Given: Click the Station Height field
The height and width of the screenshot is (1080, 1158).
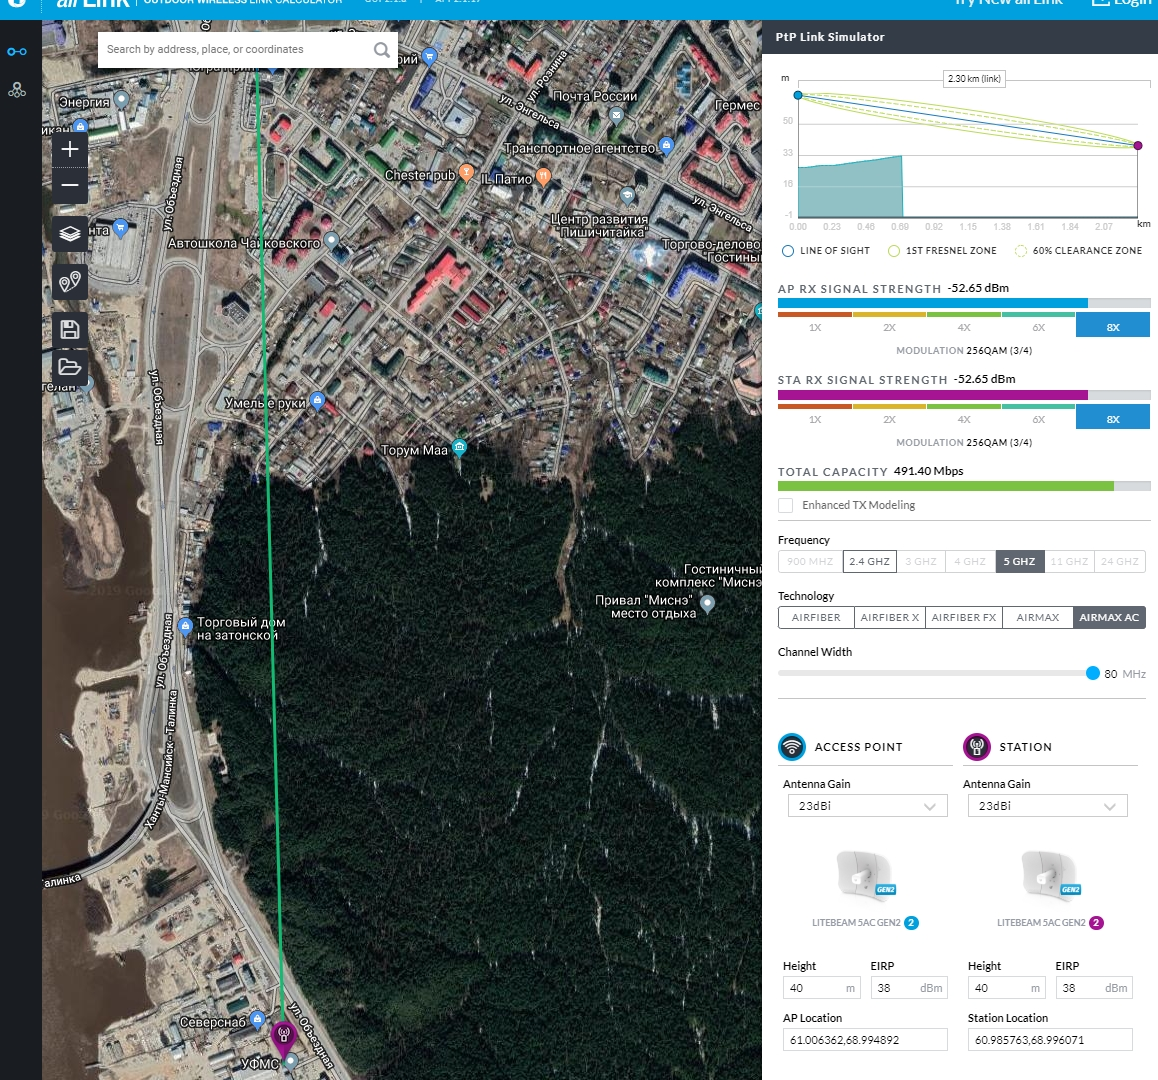Looking at the screenshot, I should [1007, 988].
